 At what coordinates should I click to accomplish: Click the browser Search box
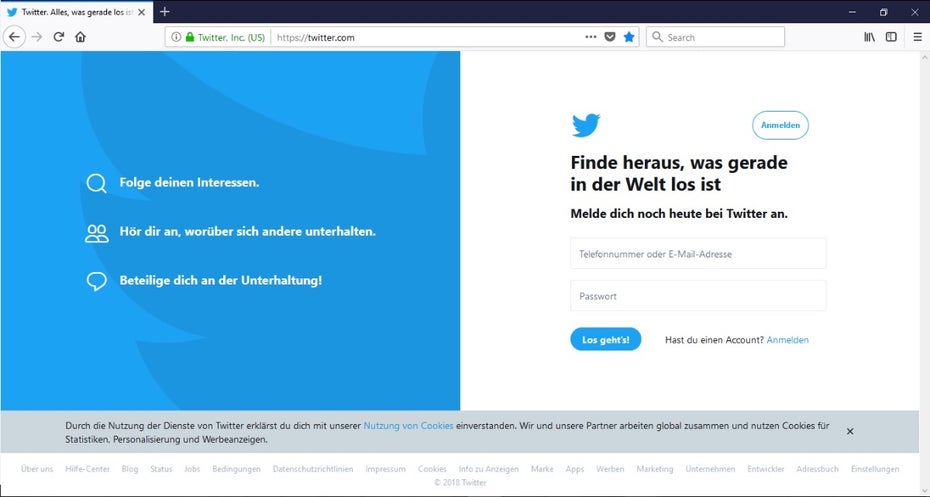click(715, 37)
